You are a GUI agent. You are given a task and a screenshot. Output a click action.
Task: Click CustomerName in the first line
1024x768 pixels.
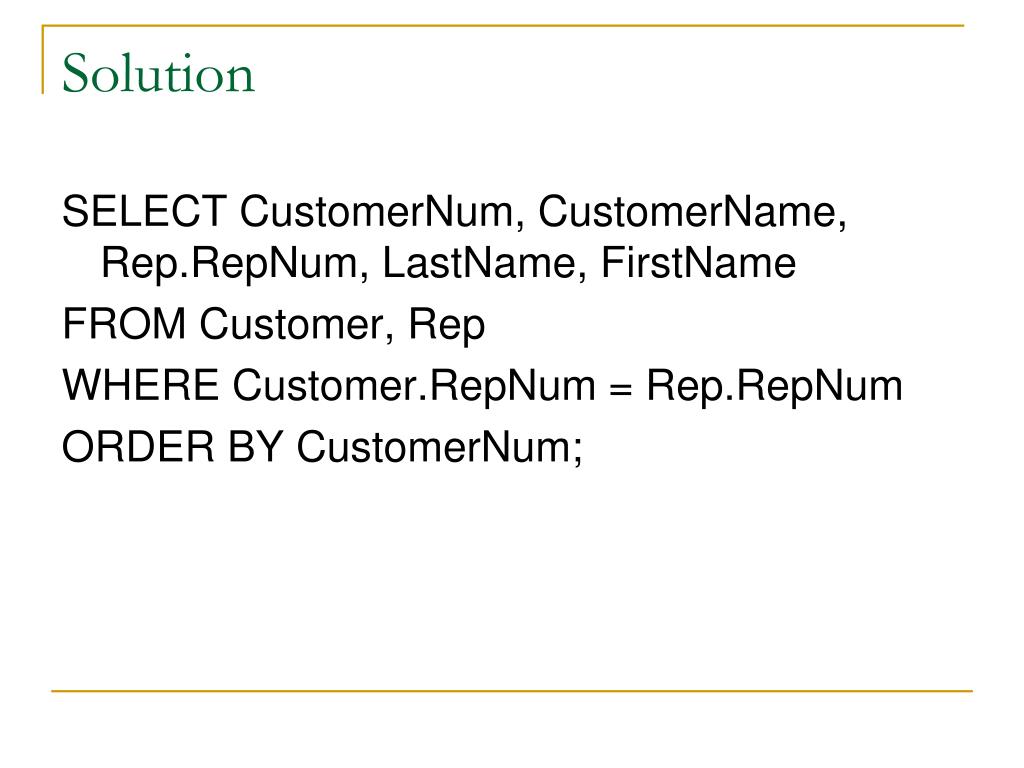tap(692, 213)
